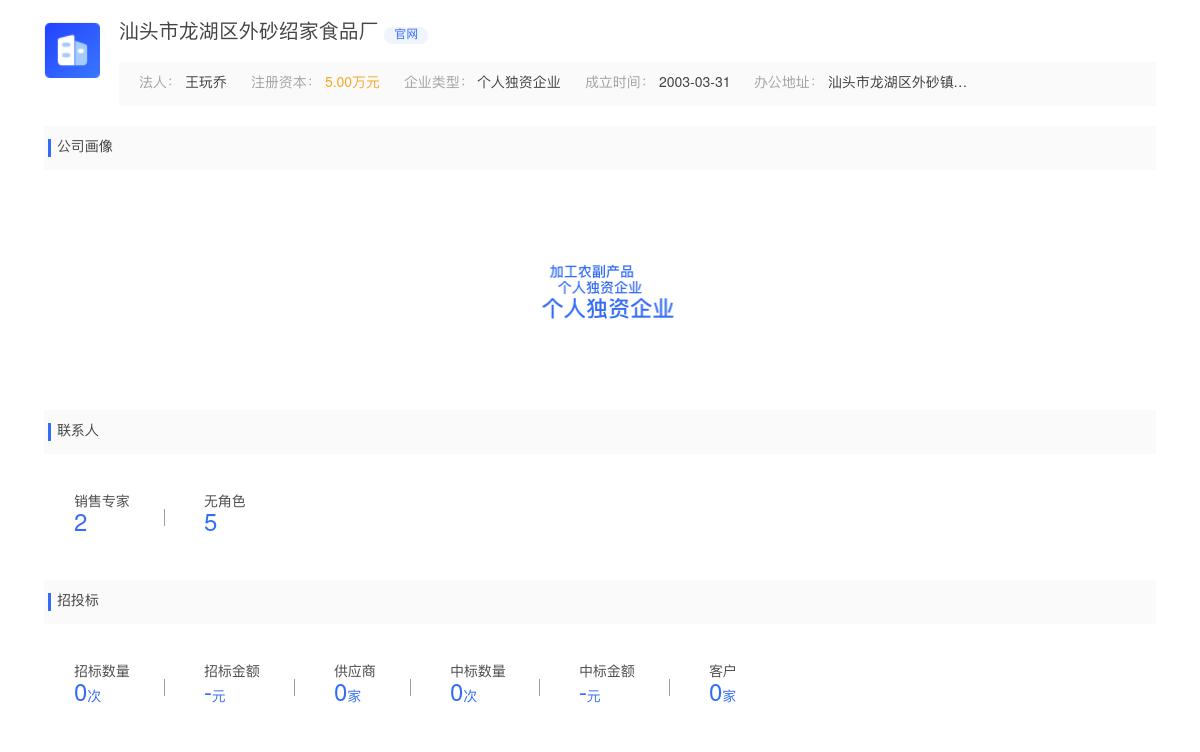Click the largest 个人独资企业 word cloud tag
The image size is (1200, 752).
pos(608,309)
